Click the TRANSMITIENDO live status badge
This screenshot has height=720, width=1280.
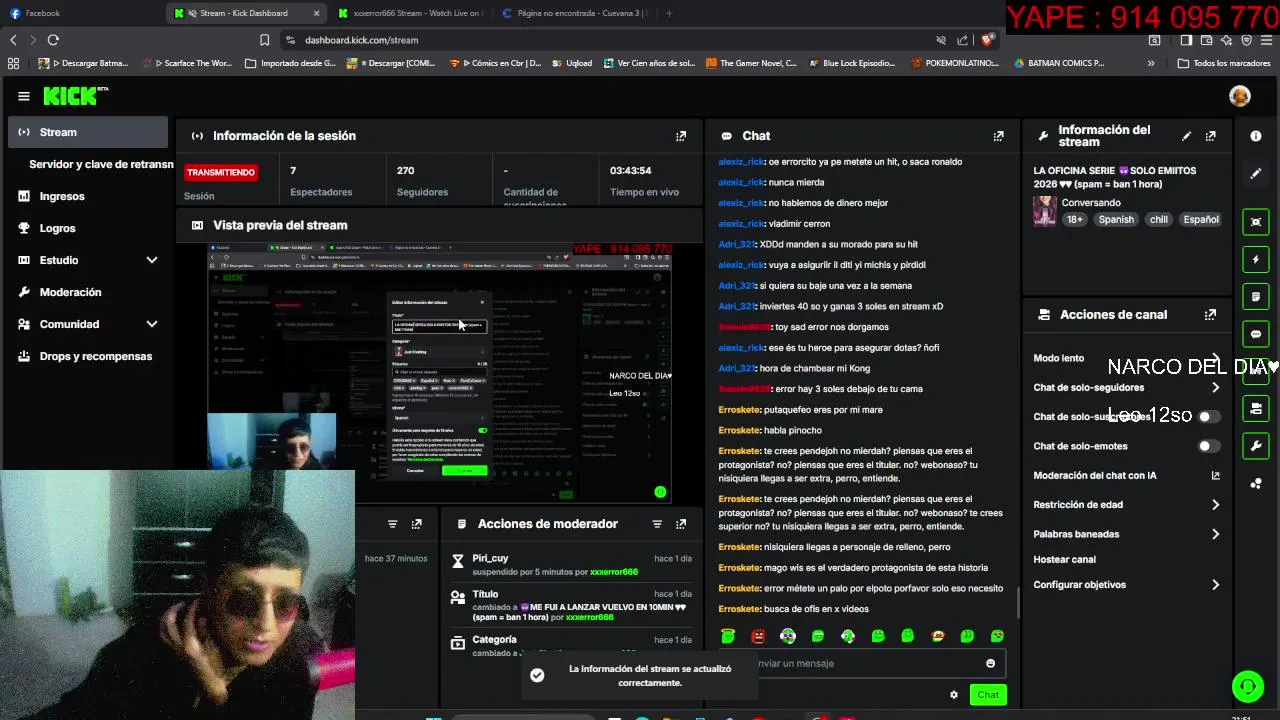pos(221,172)
